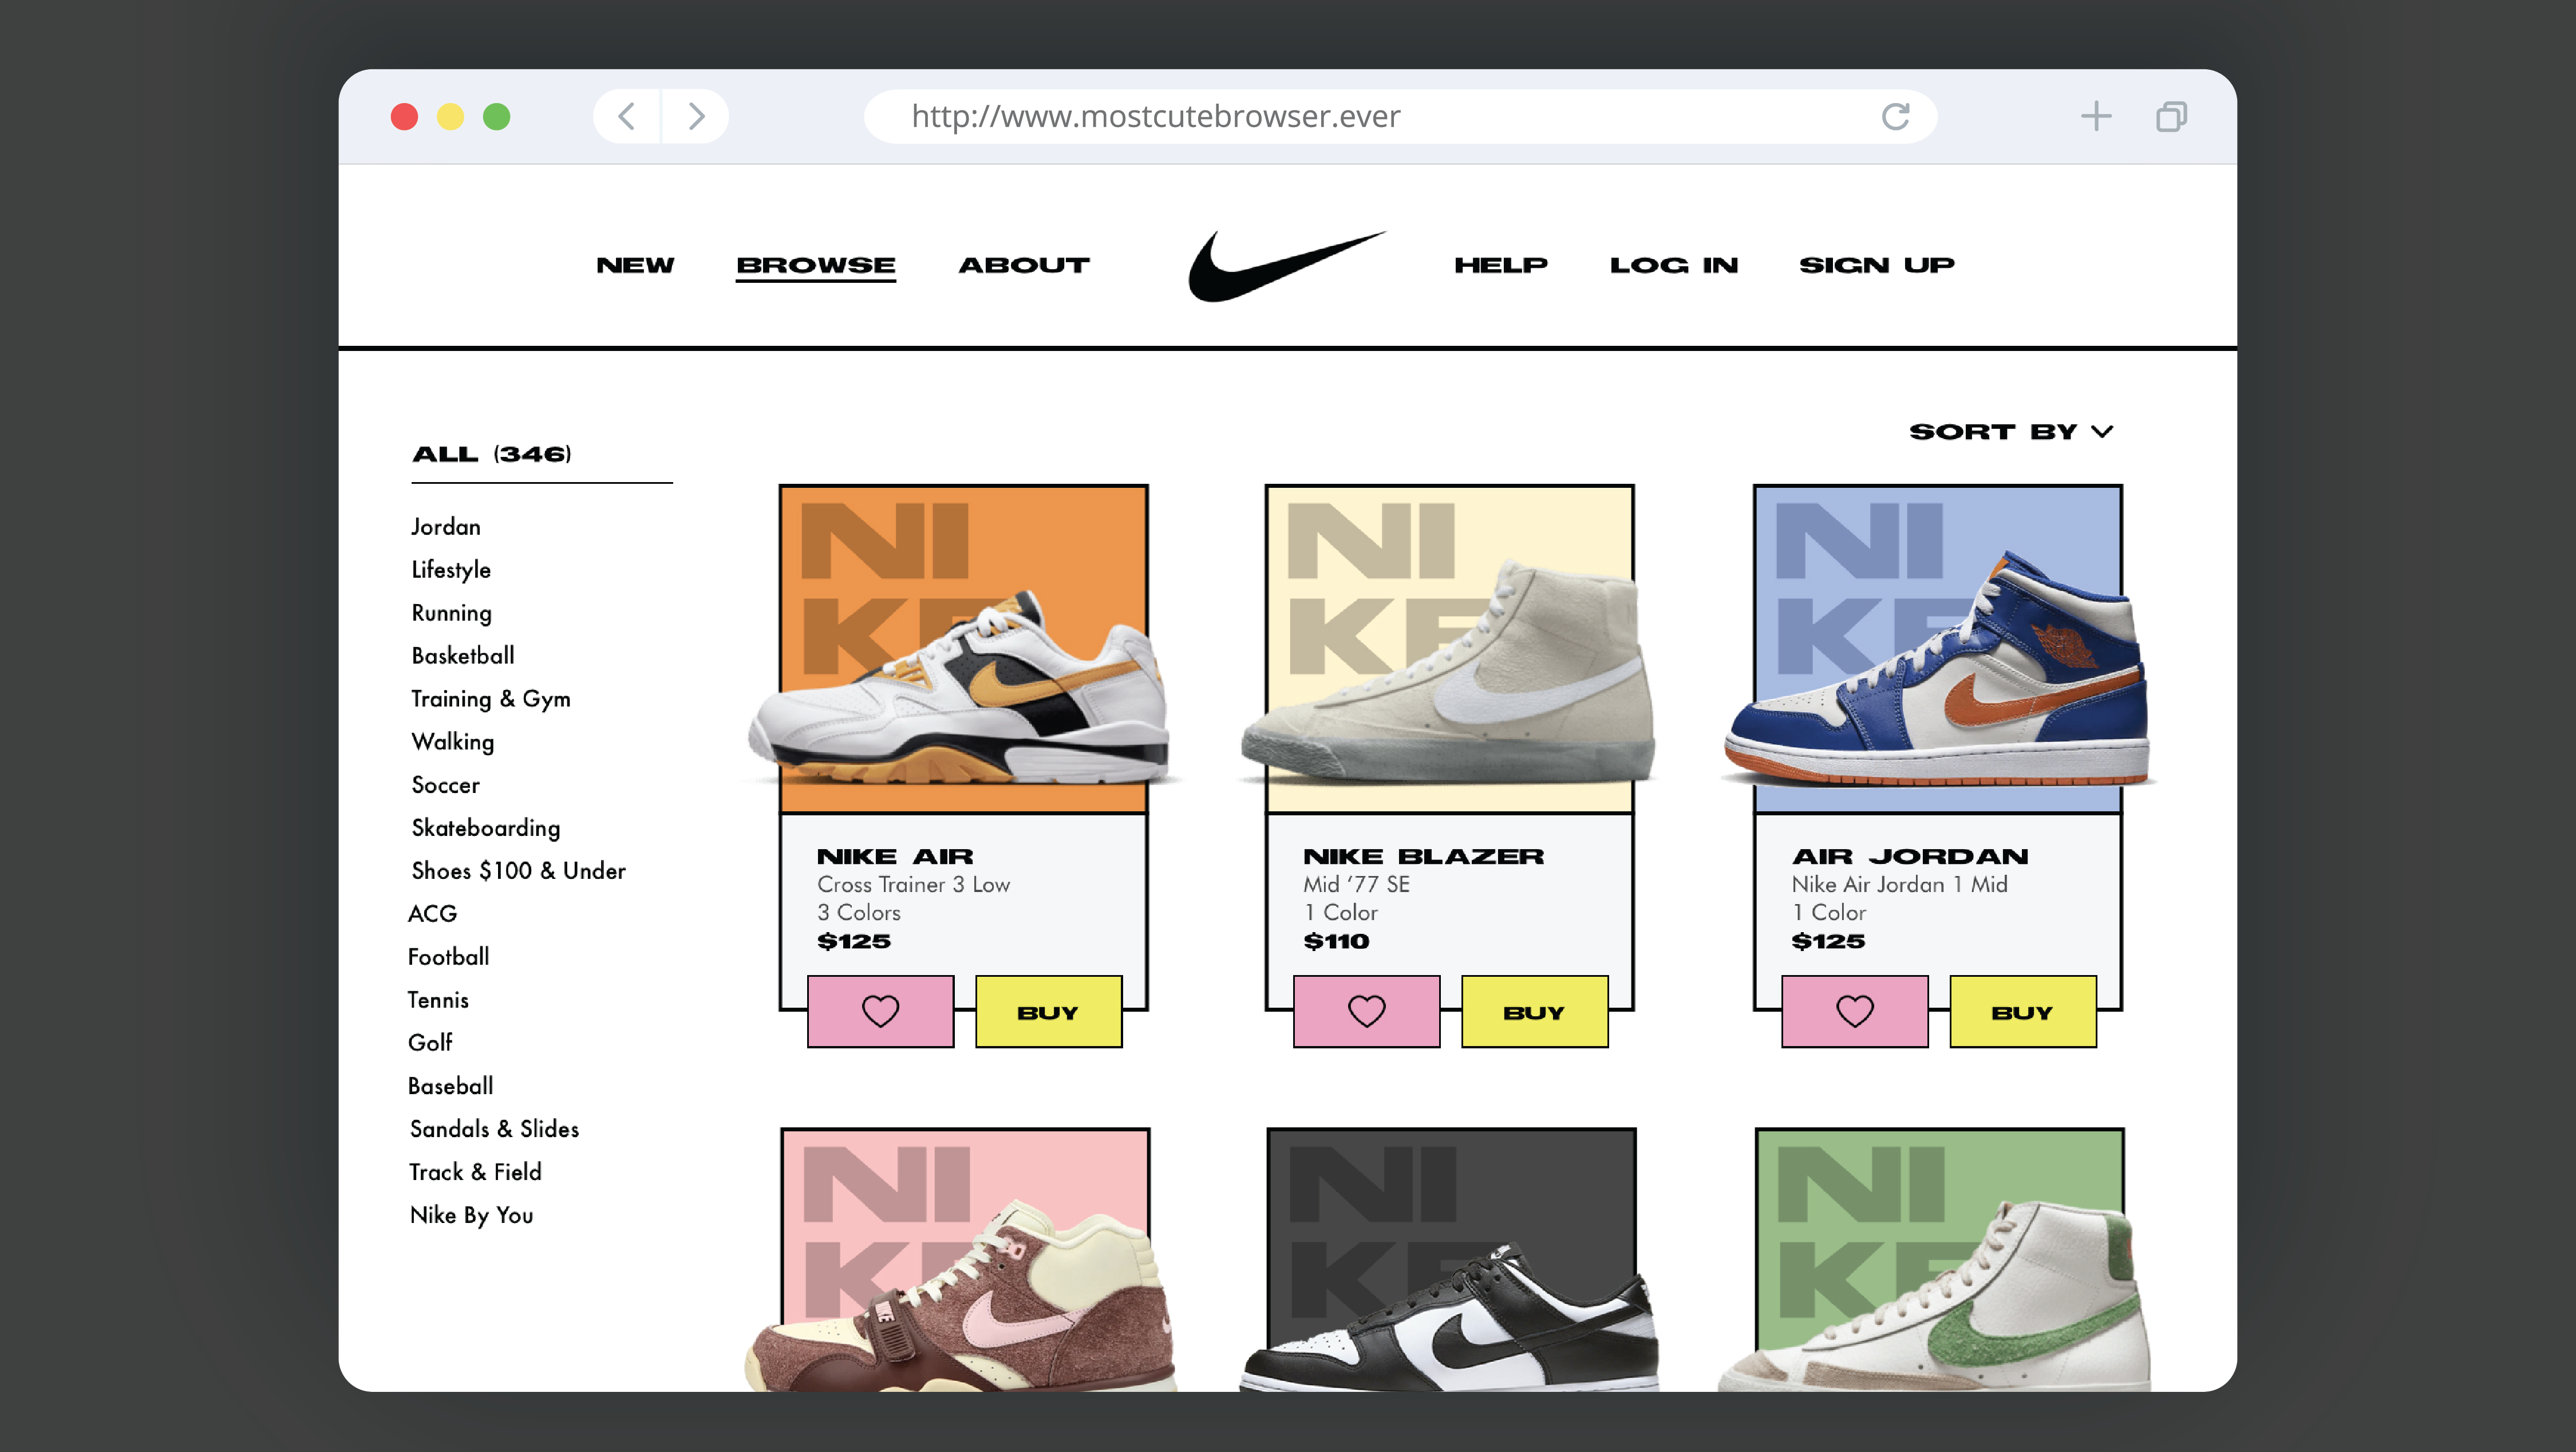Buy the Air Jordan 1 Mid

coord(2022,1011)
